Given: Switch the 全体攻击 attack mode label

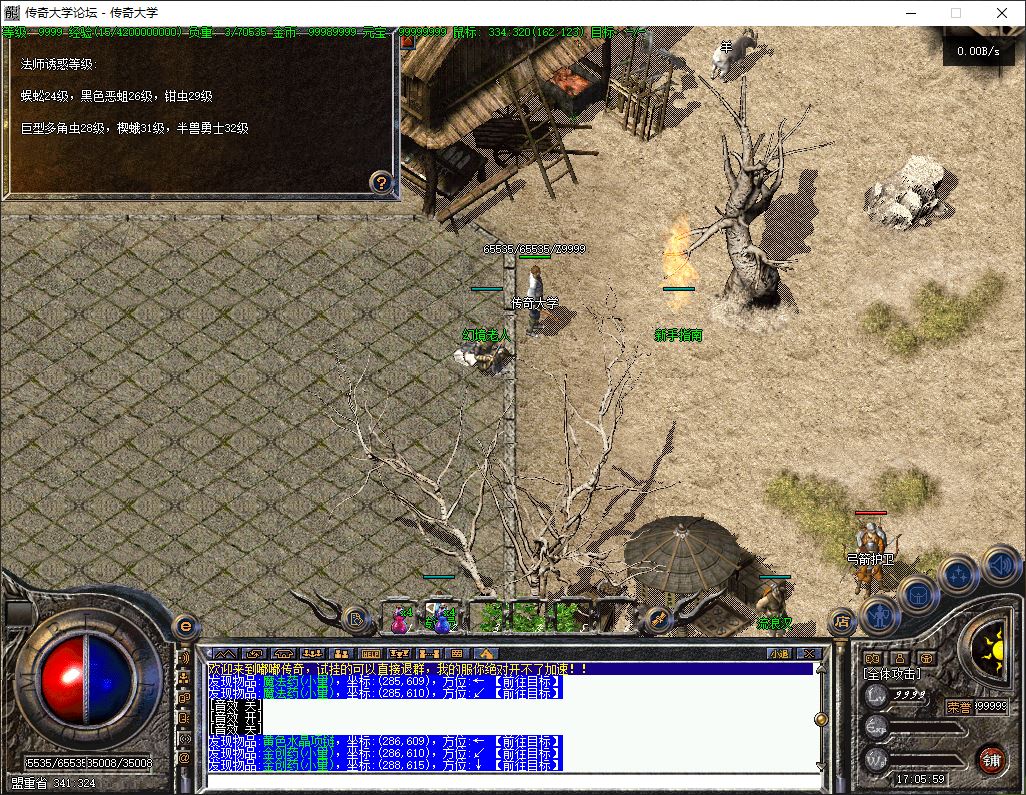Looking at the screenshot, I should coord(892,674).
